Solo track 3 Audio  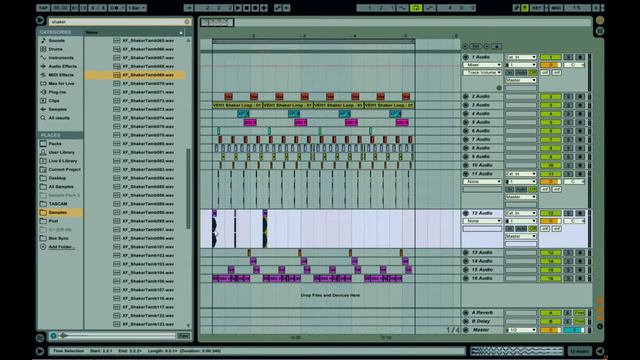coord(568,105)
